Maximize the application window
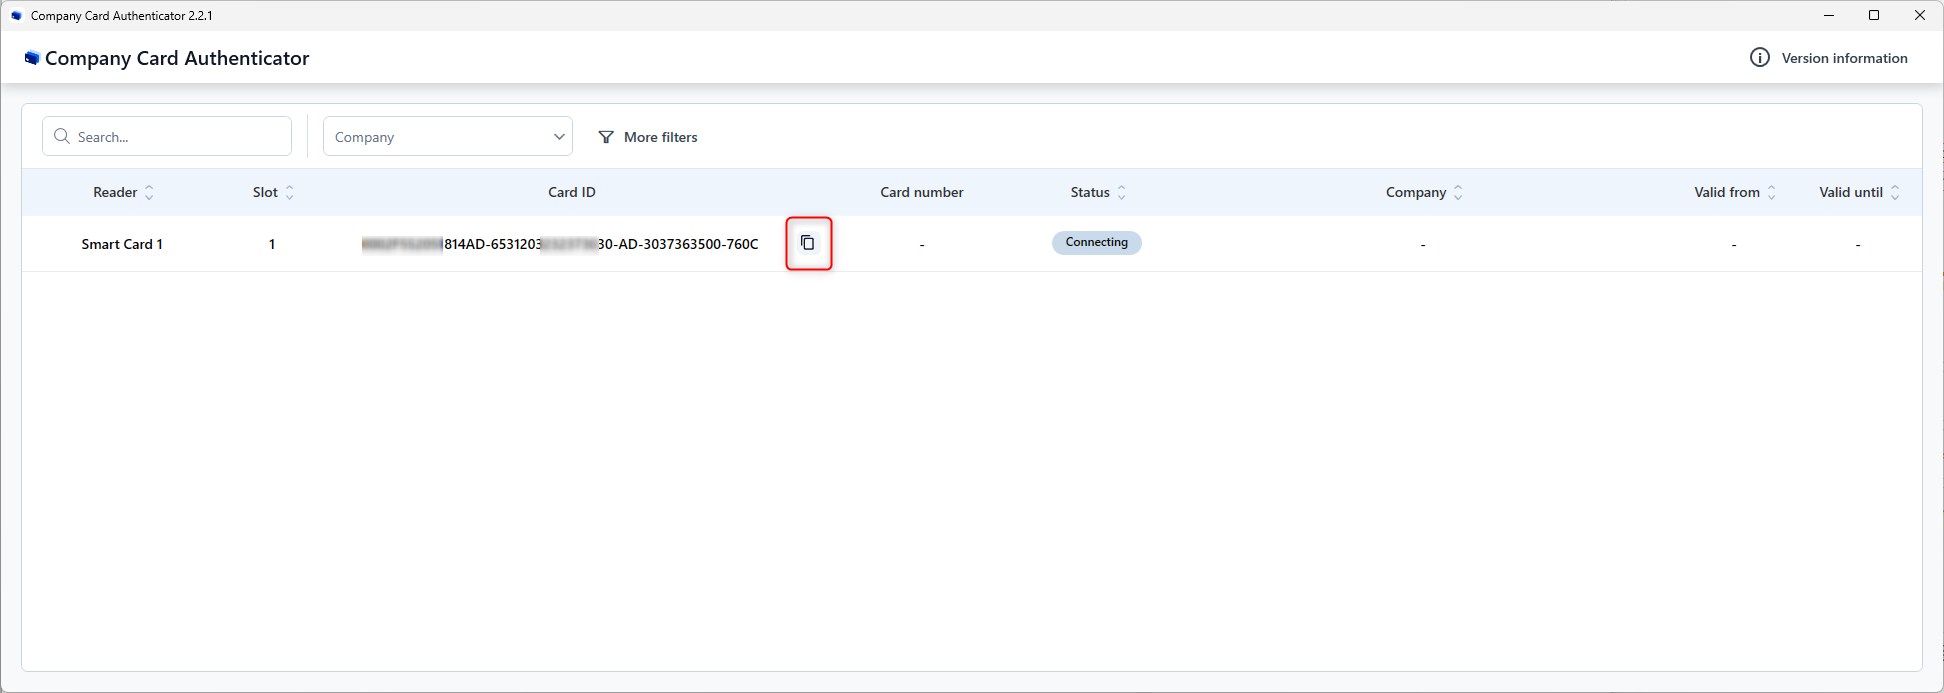The width and height of the screenshot is (1944, 693). click(x=1874, y=15)
